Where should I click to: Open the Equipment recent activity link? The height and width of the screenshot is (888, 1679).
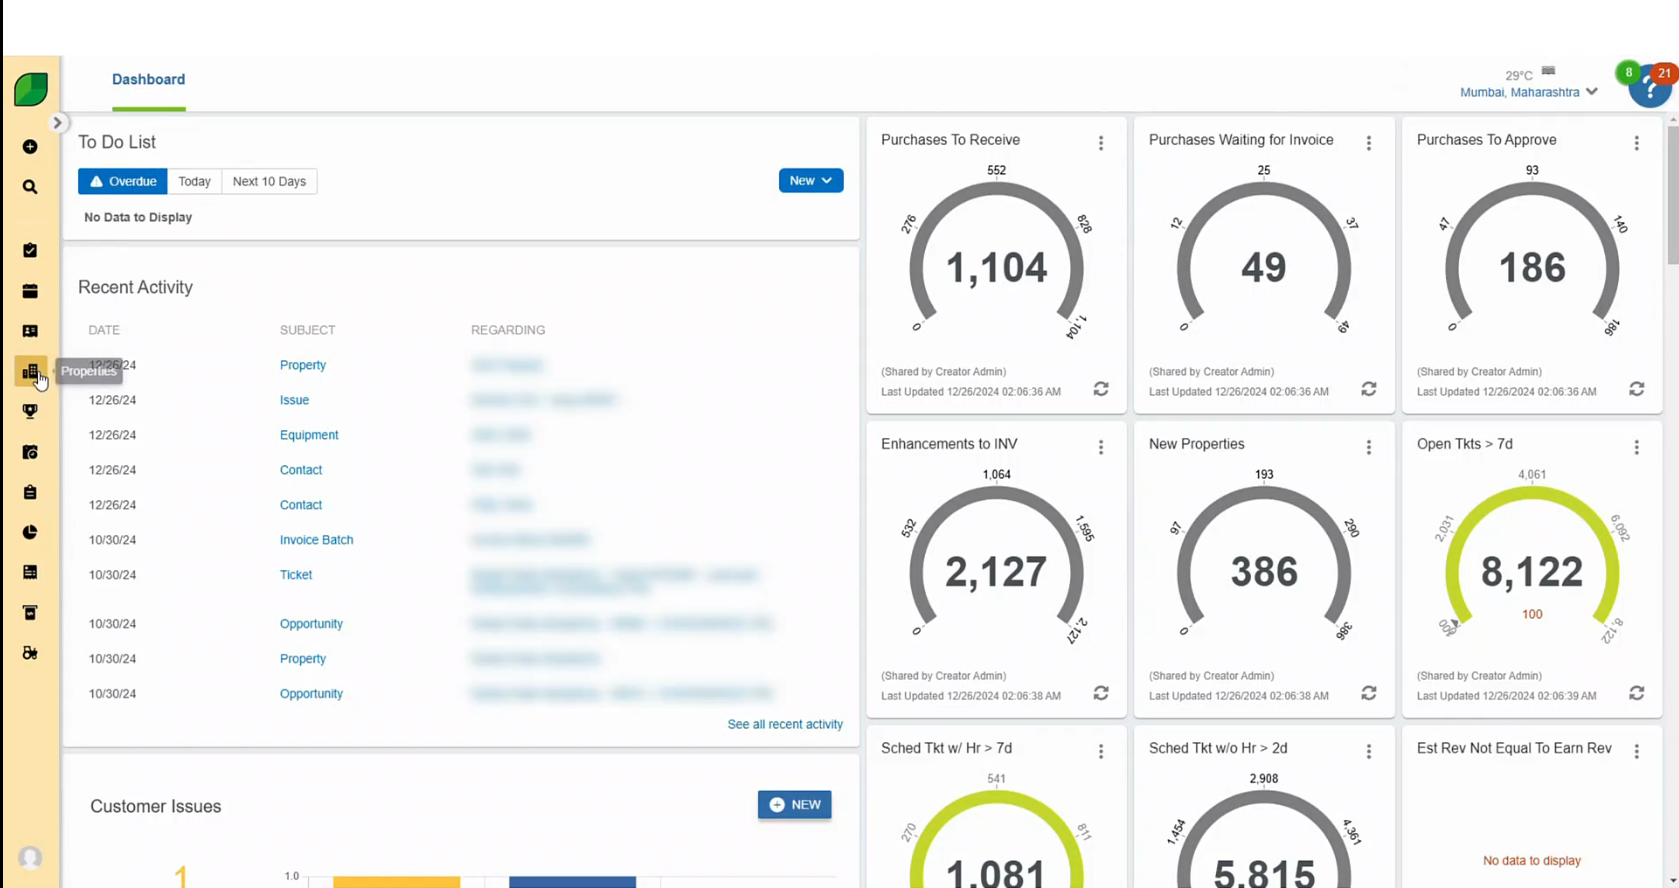309,435
